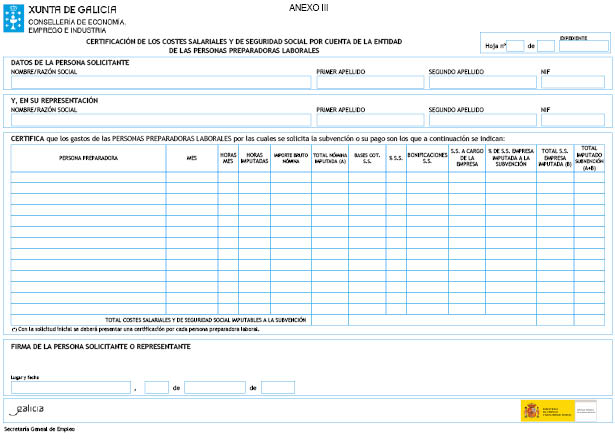Fill the Expediente field in the header

(583, 45)
